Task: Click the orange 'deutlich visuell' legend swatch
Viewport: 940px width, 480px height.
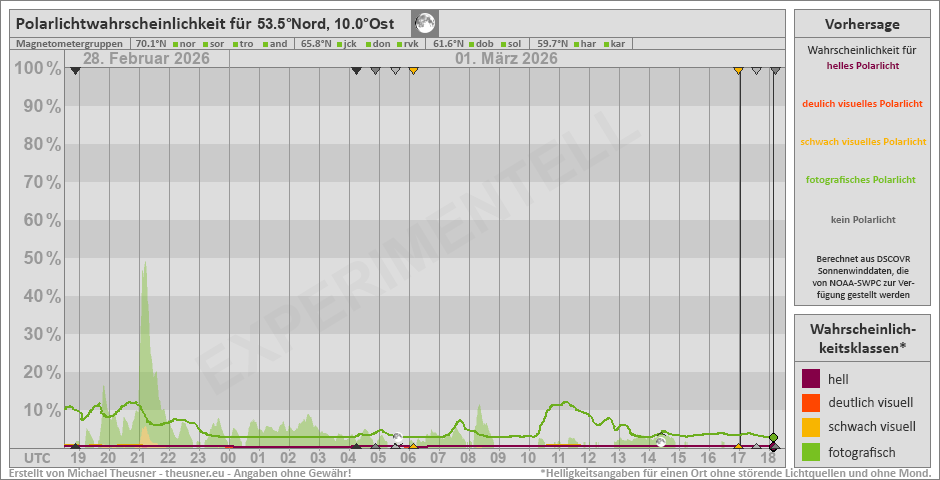Action: (x=811, y=403)
